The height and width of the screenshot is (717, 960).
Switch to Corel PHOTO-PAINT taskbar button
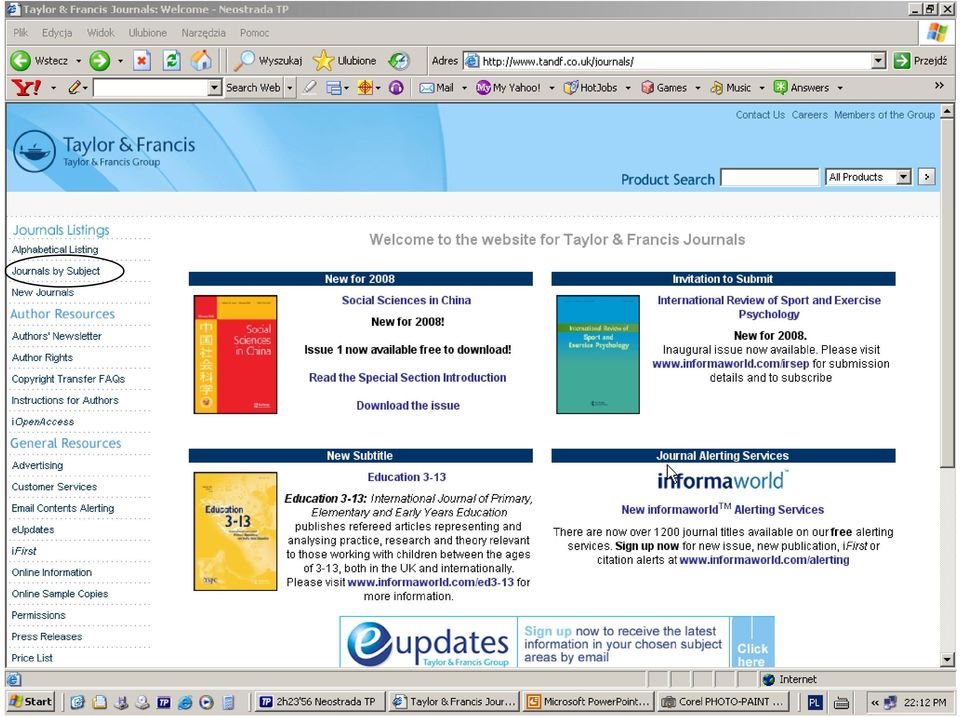click(x=723, y=702)
